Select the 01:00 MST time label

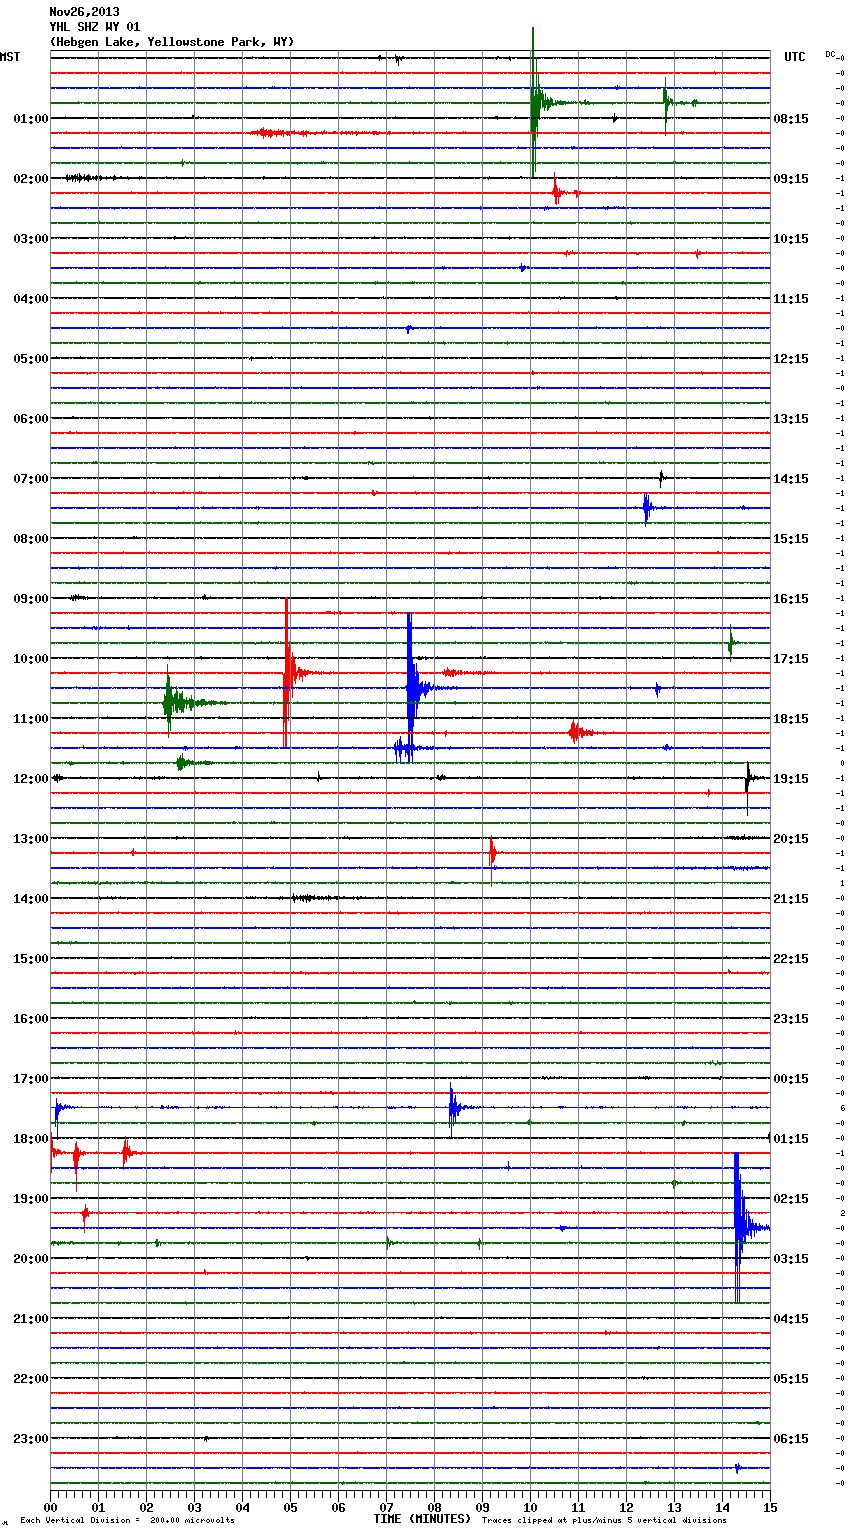[x=31, y=118]
